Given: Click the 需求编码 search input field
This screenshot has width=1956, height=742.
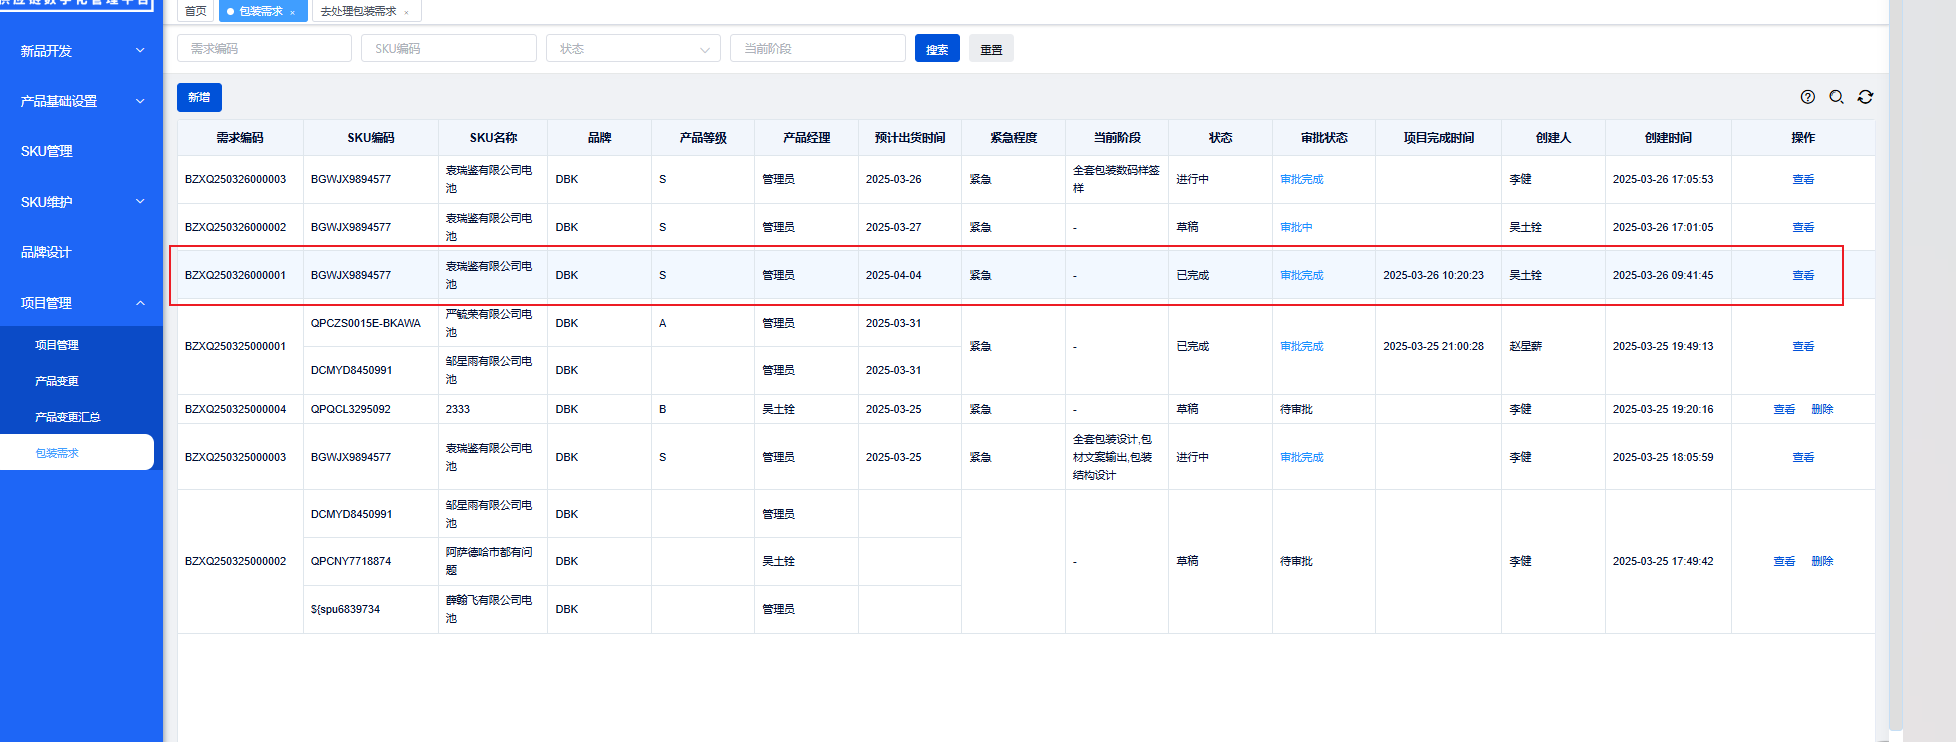Looking at the screenshot, I should pyautogui.click(x=264, y=49).
